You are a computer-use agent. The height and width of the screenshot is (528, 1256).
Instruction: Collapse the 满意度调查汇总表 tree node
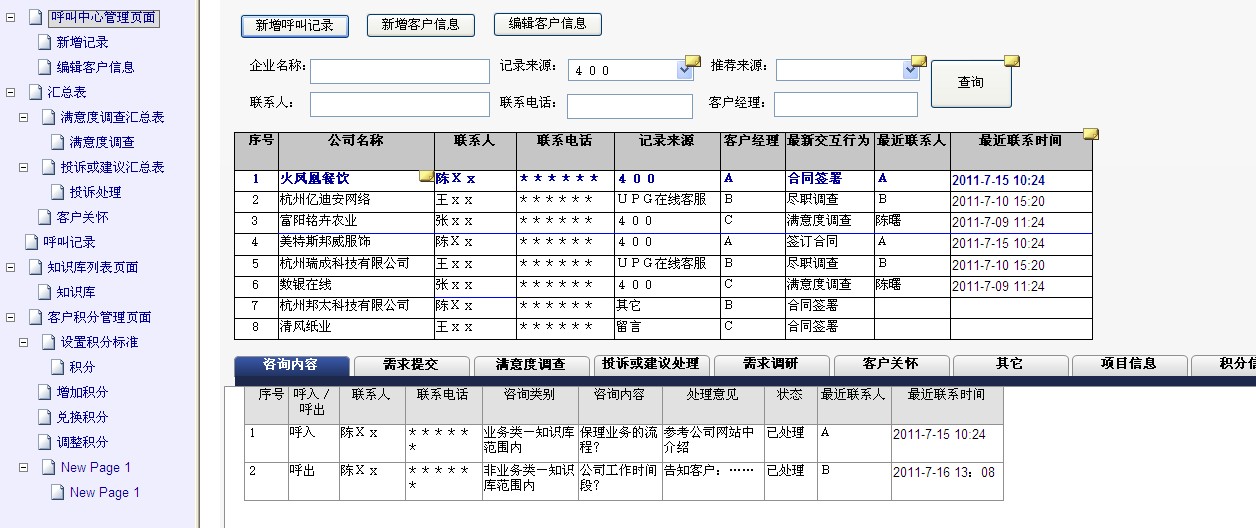point(24,117)
